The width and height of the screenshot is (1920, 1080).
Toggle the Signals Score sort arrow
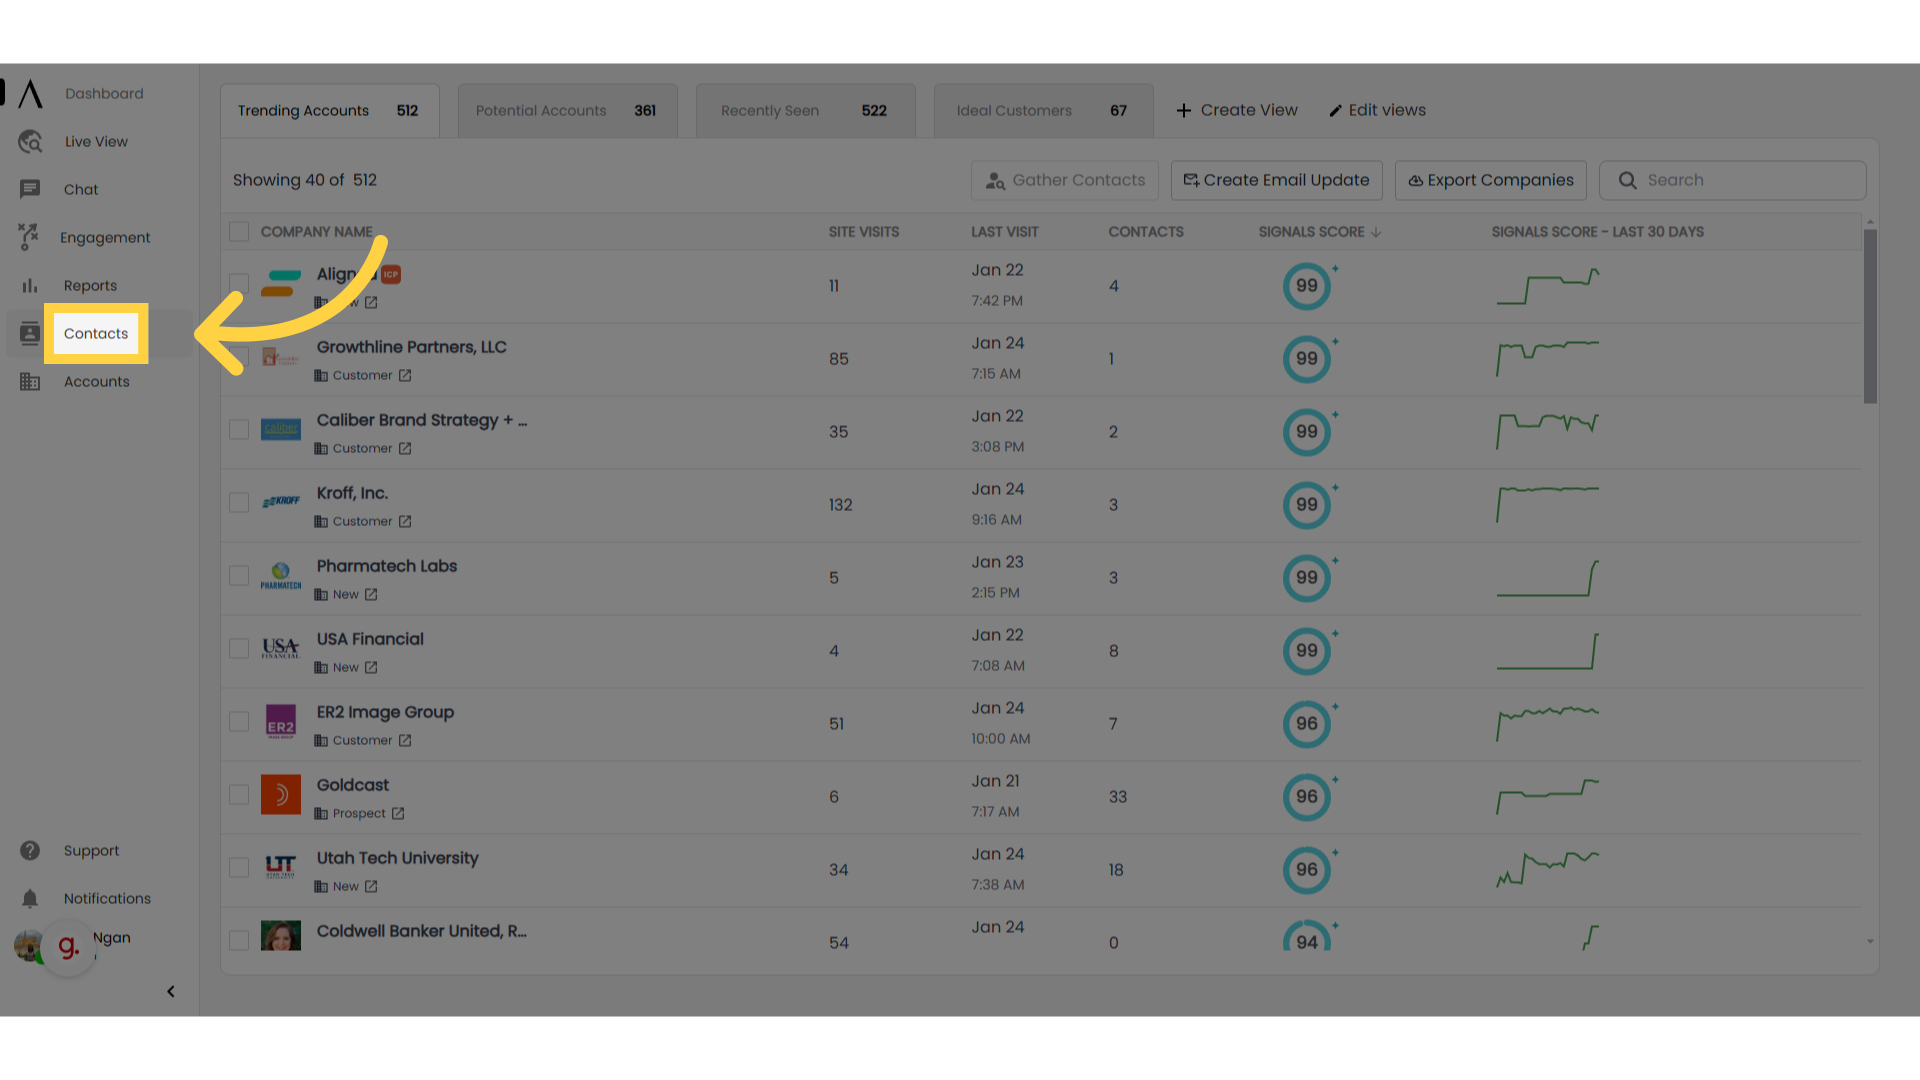tap(1377, 231)
